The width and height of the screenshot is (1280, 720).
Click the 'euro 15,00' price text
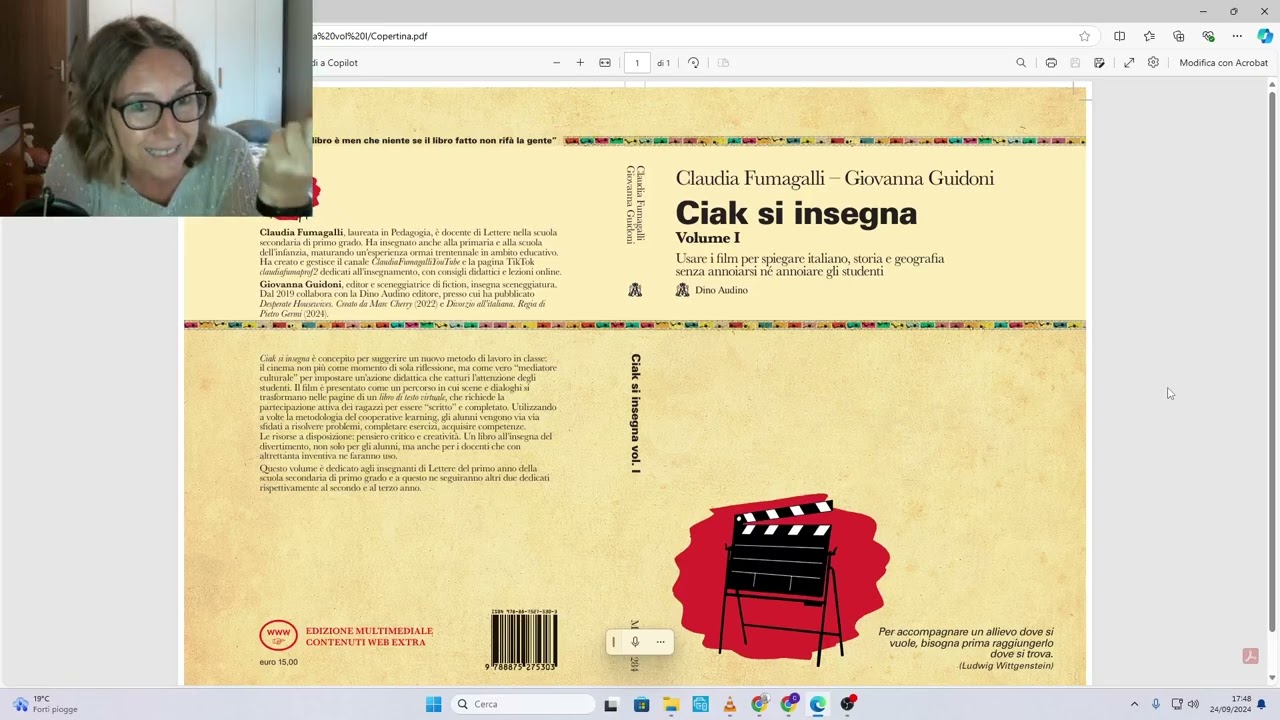(279, 662)
